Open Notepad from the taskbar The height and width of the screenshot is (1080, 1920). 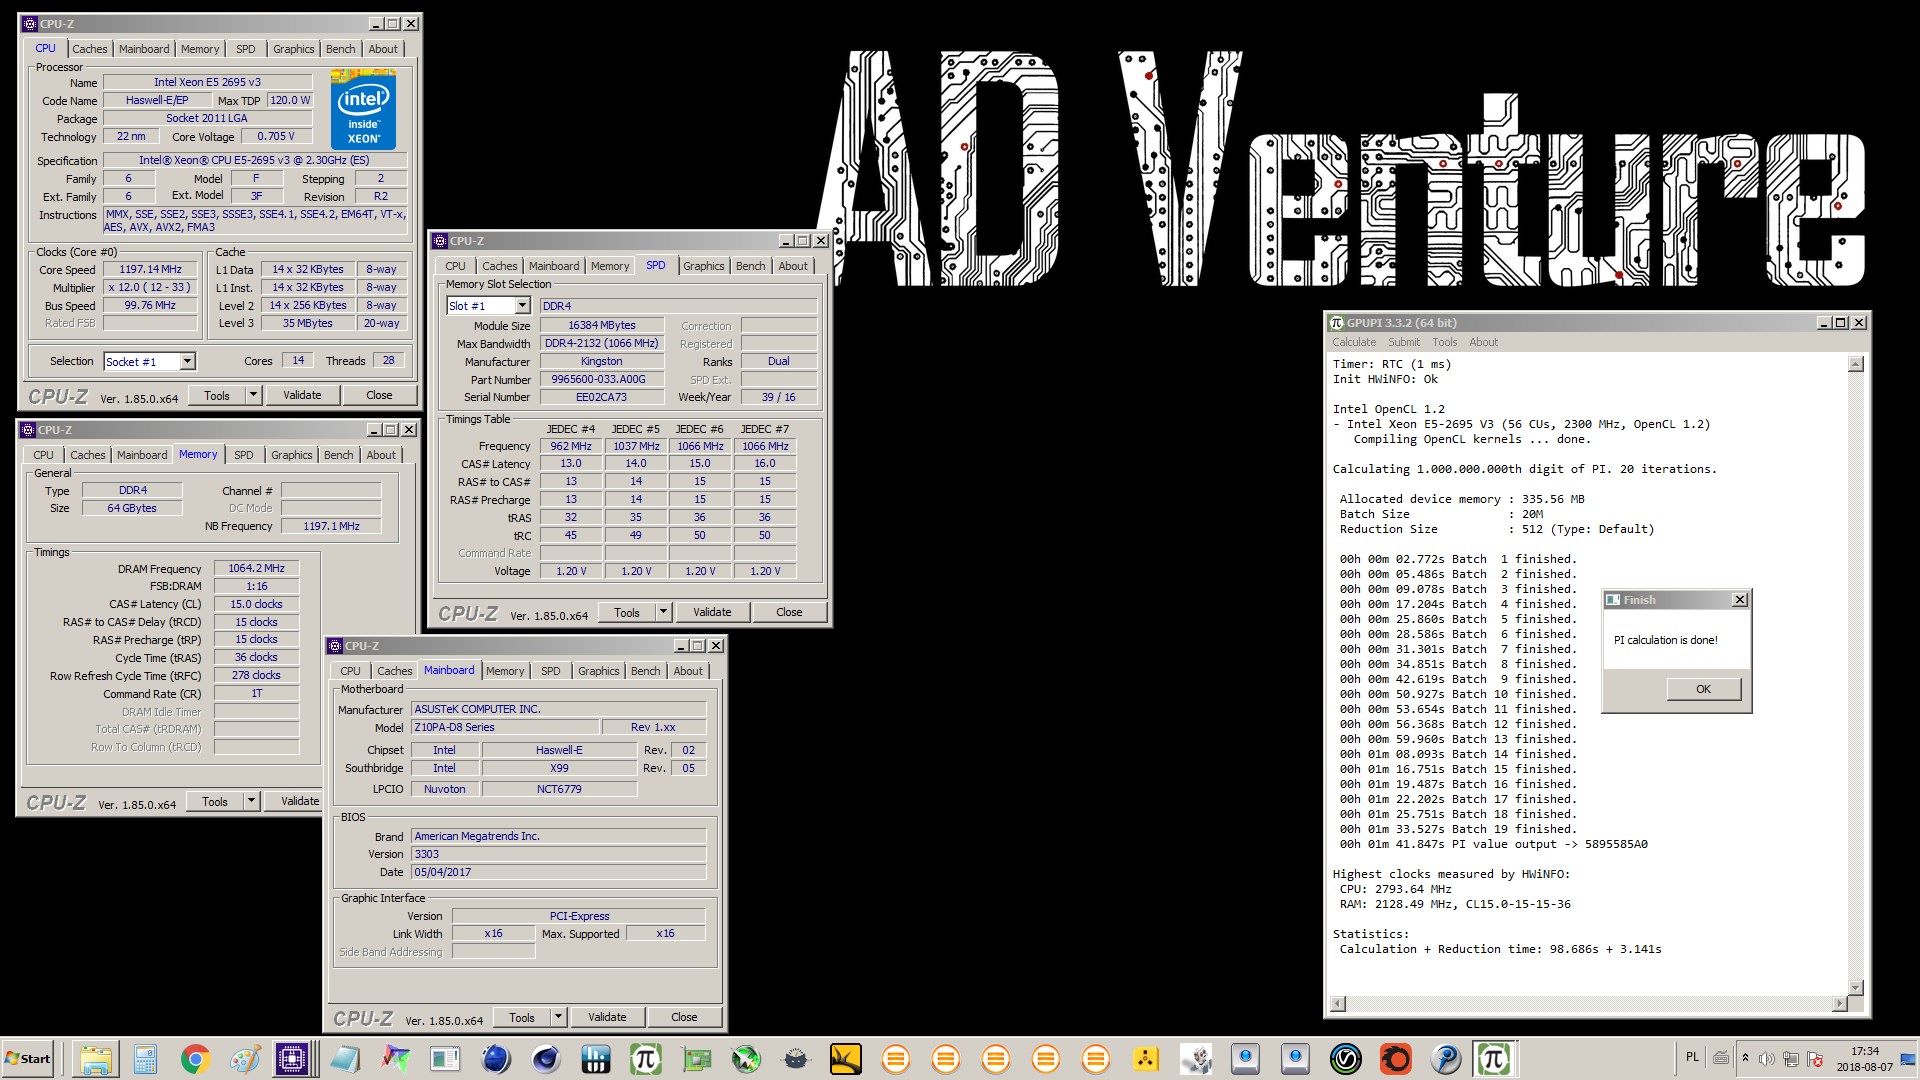(345, 1058)
